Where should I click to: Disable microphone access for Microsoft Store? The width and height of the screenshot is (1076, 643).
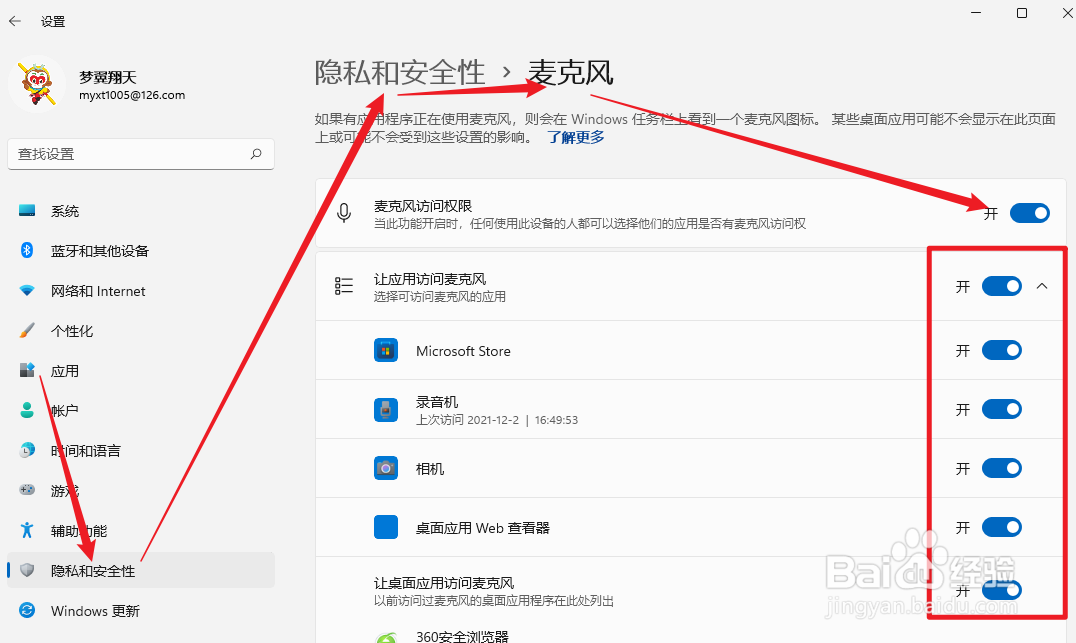coord(1001,350)
